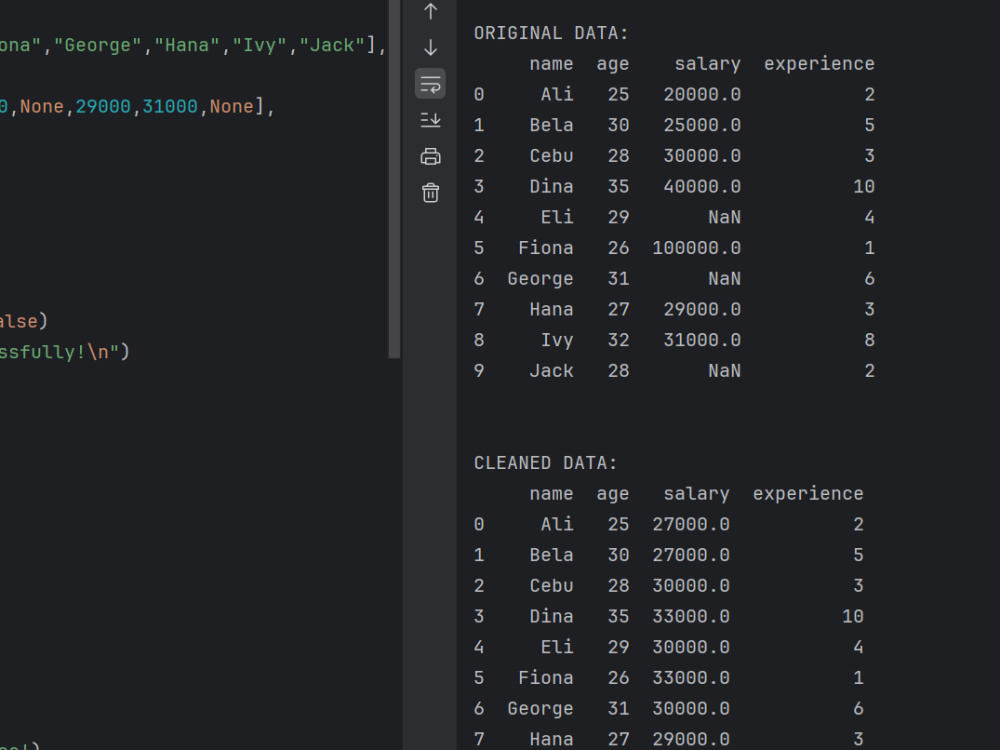Clear the output using the trash icon
This screenshot has width=1000, height=750.
pyautogui.click(x=430, y=192)
